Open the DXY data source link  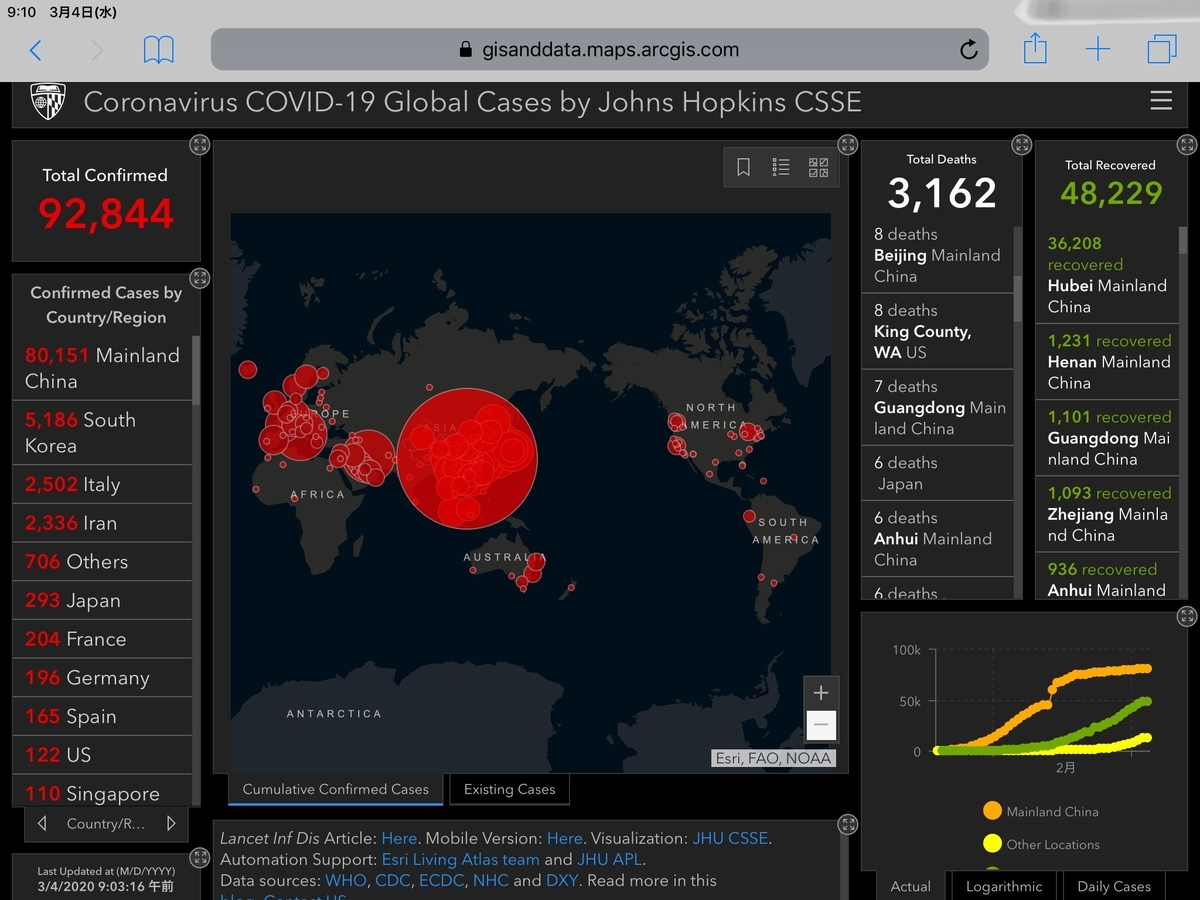click(562, 881)
